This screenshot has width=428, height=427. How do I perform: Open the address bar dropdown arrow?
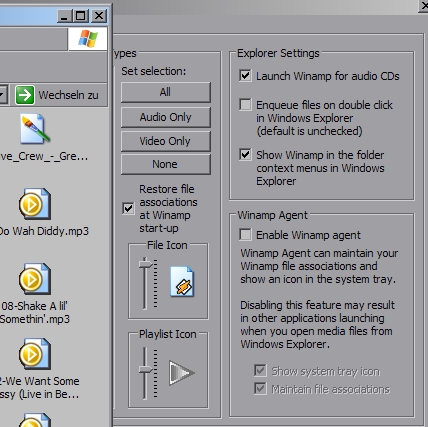point(3,95)
